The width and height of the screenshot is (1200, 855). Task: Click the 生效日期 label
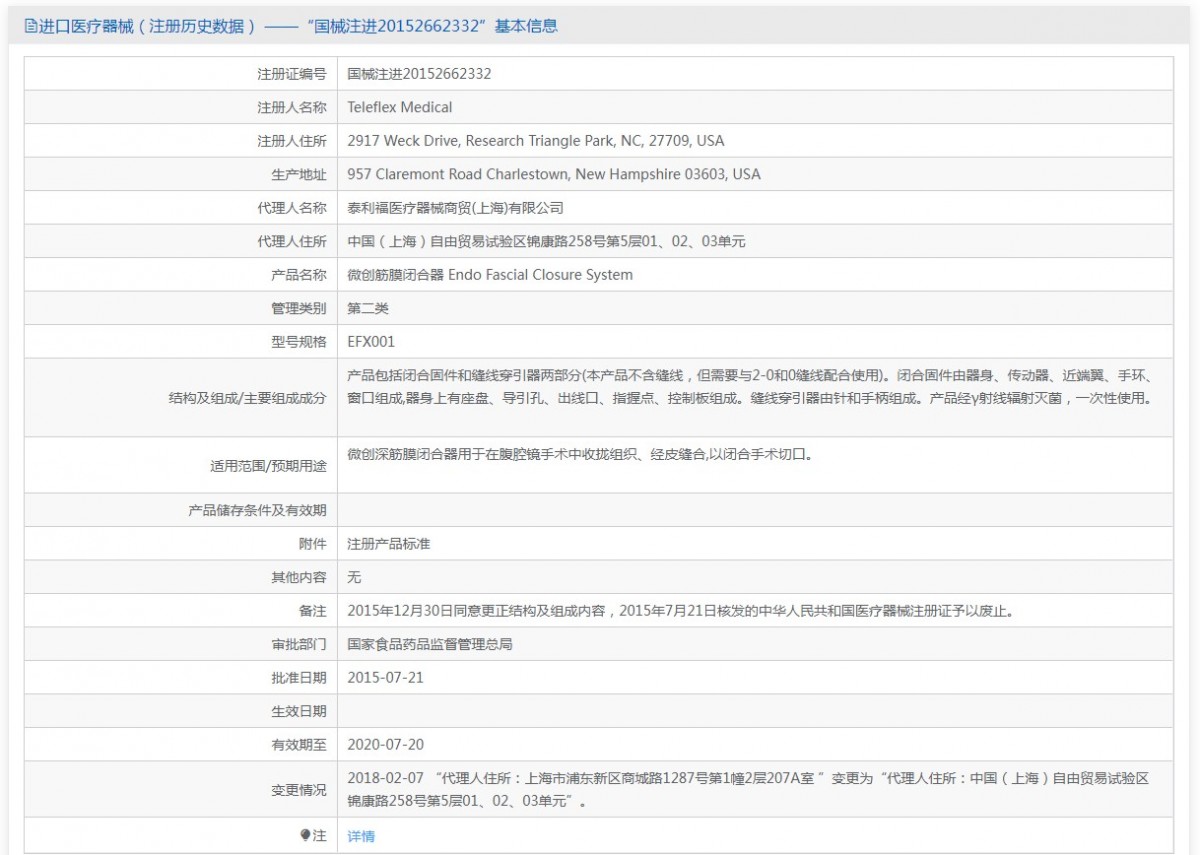299,711
